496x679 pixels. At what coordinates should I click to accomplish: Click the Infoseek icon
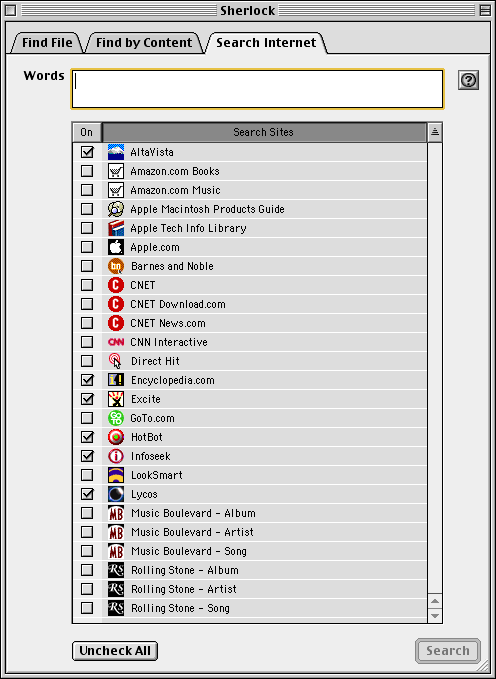click(116, 456)
